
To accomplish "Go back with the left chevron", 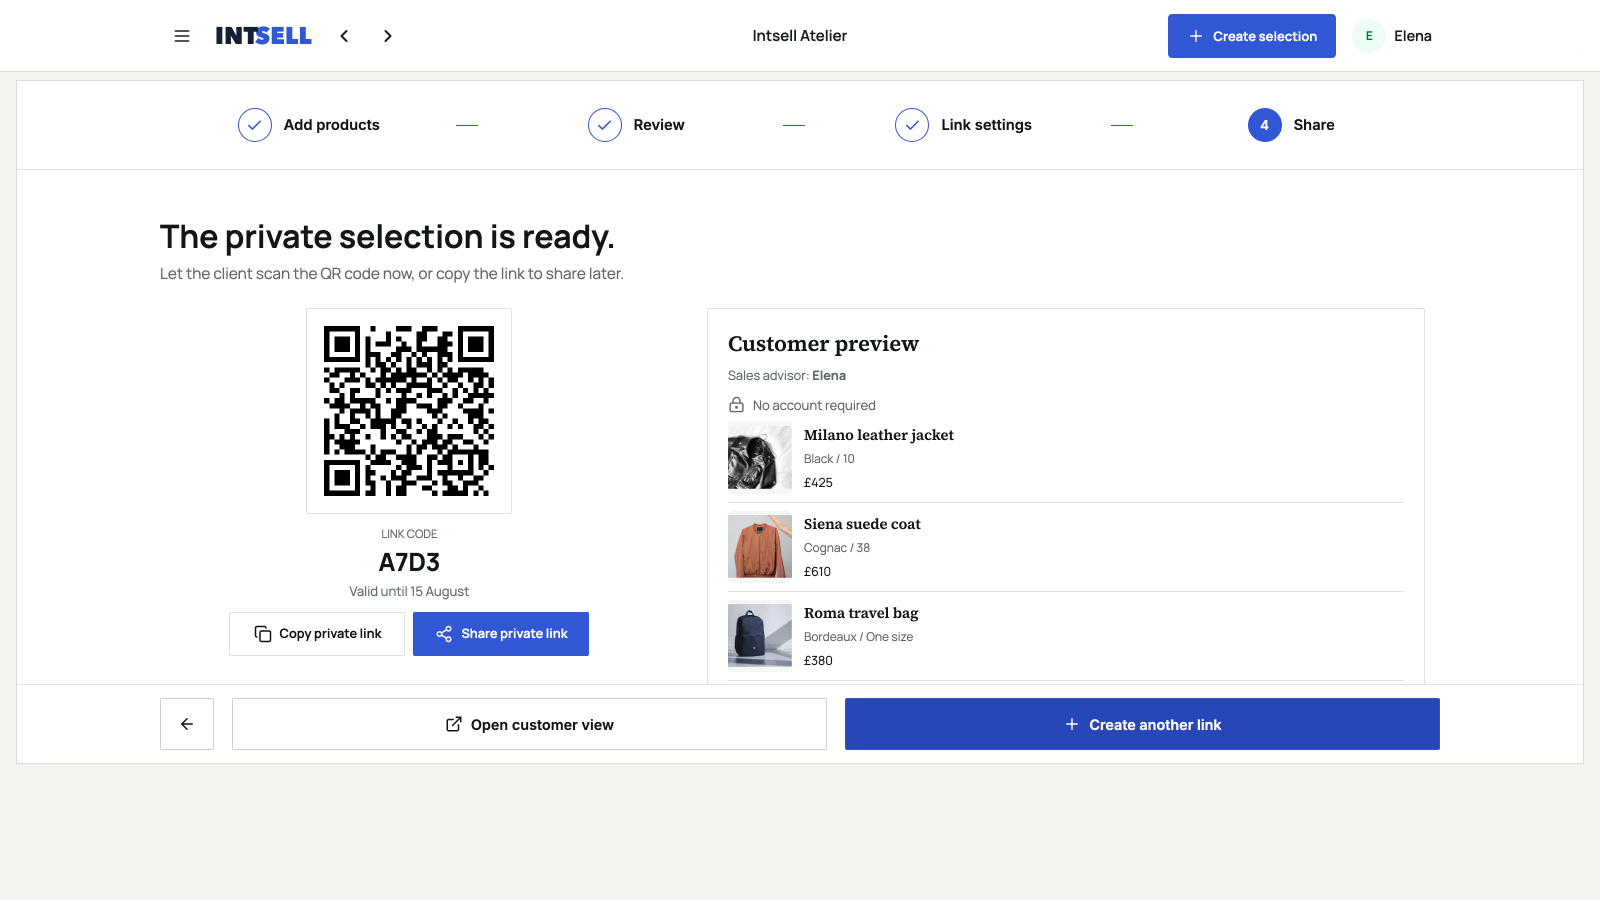I will [344, 36].
